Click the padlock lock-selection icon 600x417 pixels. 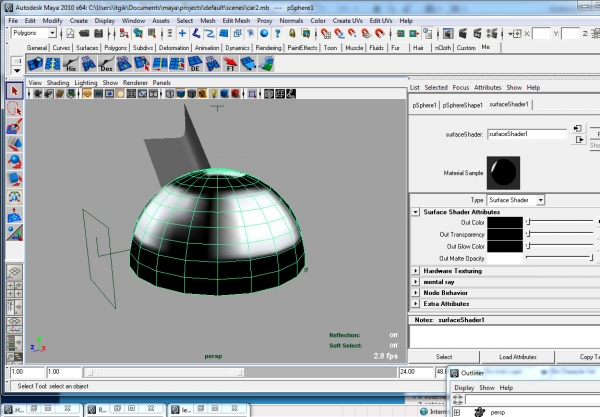point(292,34)
